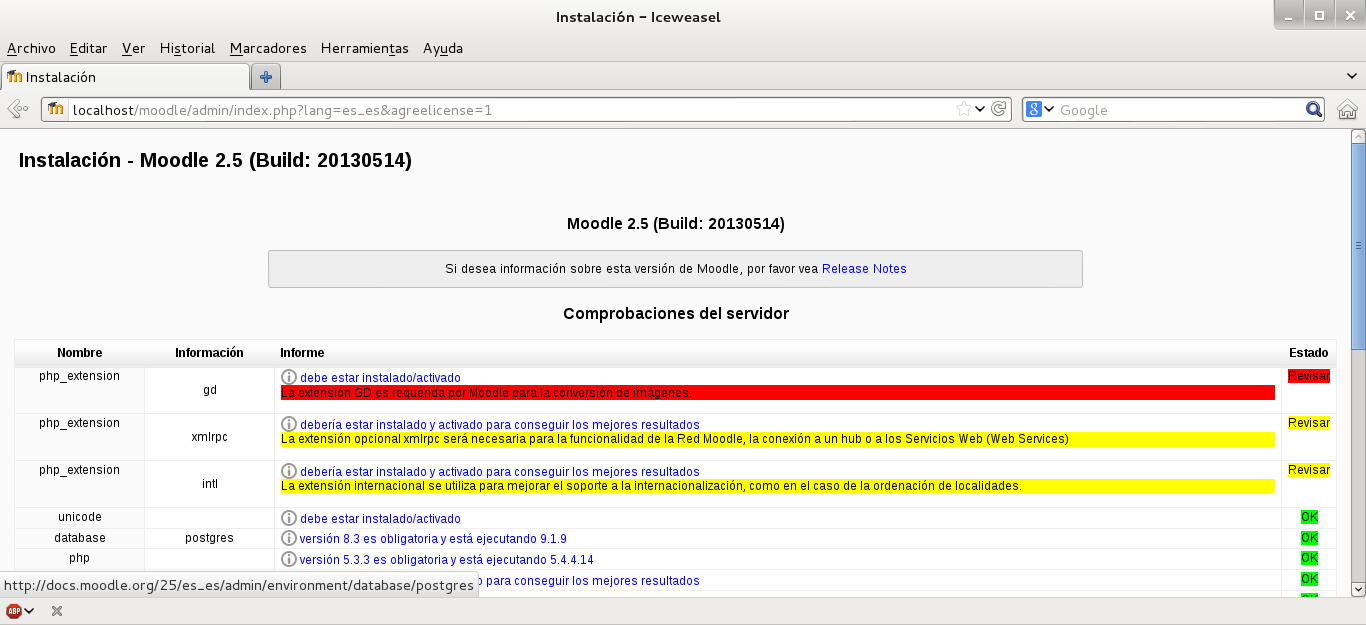The height and width of the screenshot is (625, 1366).
Task: Click the gd 'debe estar instalado/activado' link
Action: pos(380,377)
